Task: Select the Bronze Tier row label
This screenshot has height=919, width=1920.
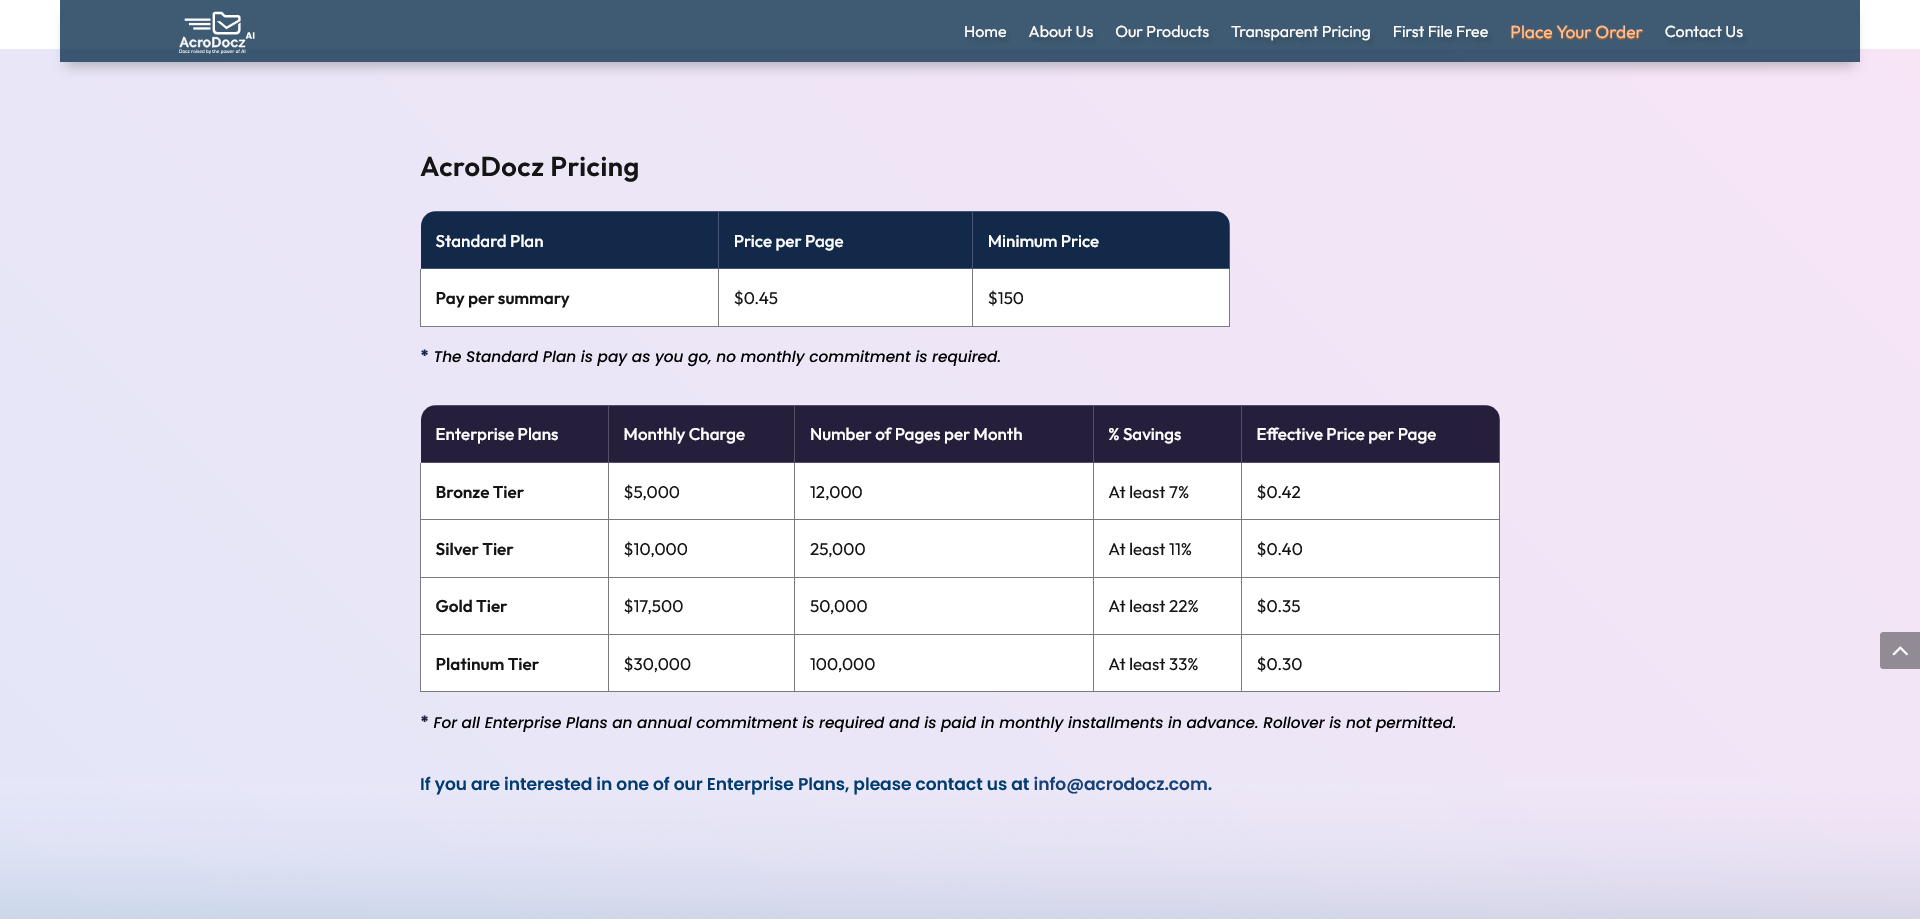Action: [x=514, y=492]
